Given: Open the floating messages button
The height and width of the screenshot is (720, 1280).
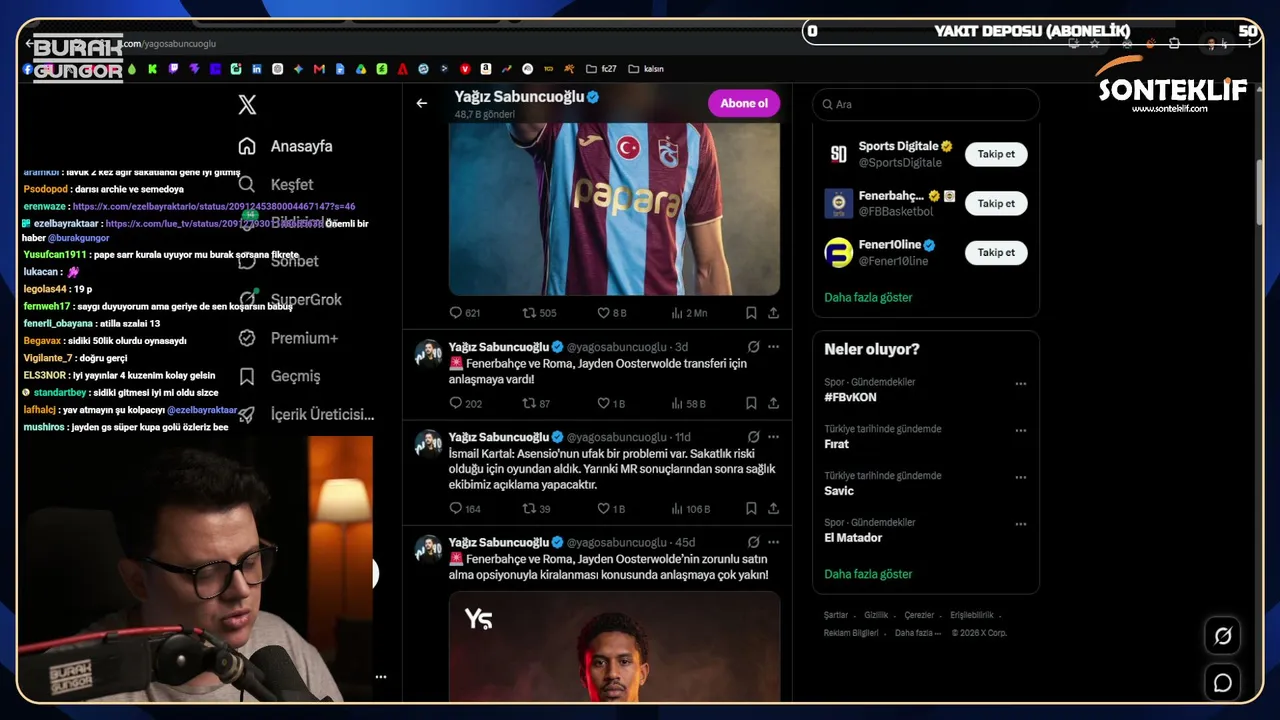Looking at the screenshot, I should [x=1222, y=683].
